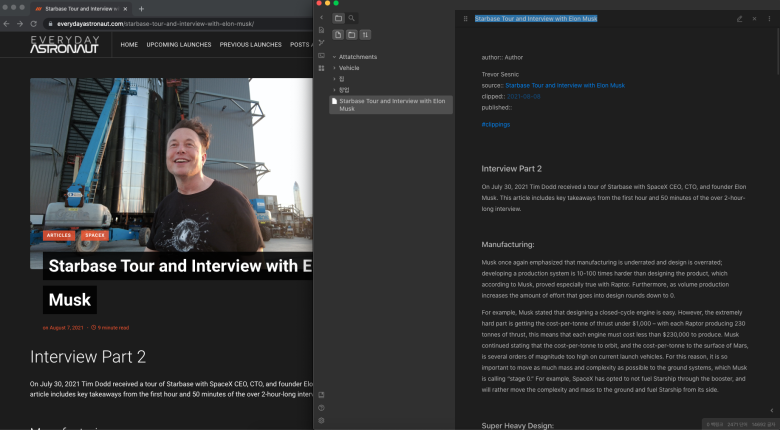Click the Super Heavy Design: heading
The width and height of the screenshot is (780, 430).
coord(517,426)
